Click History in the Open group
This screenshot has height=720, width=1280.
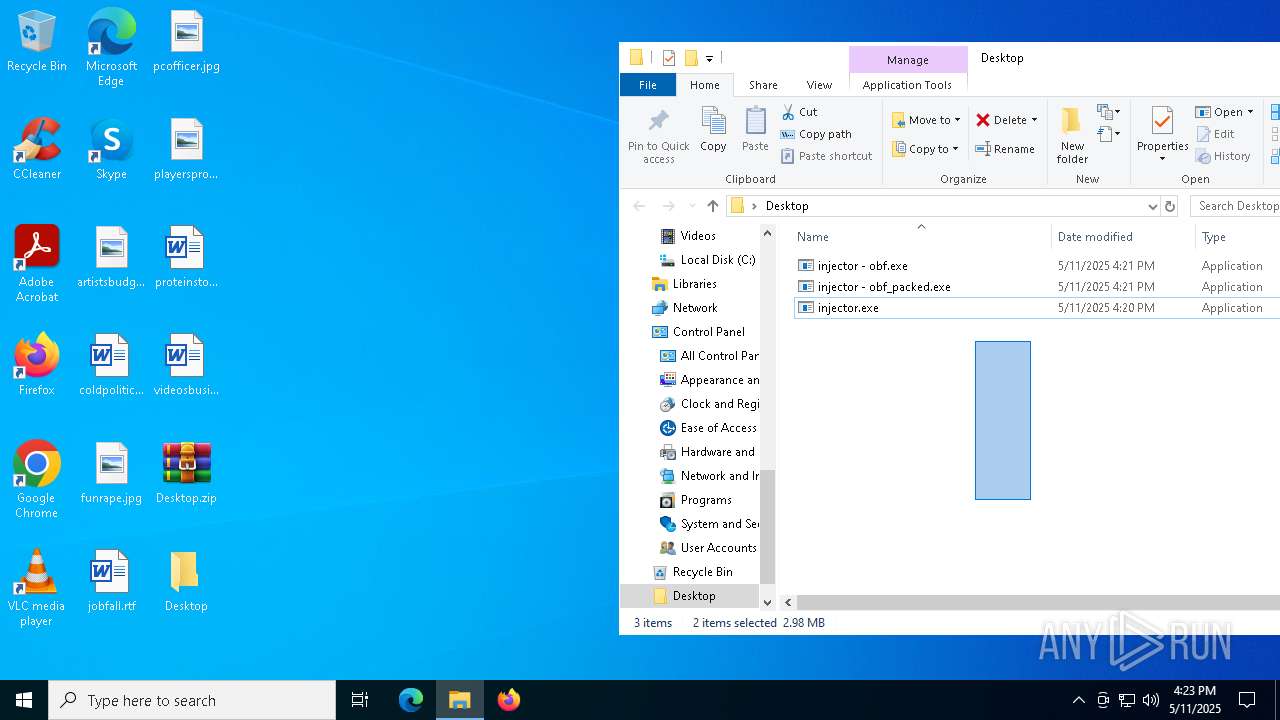1223,156
